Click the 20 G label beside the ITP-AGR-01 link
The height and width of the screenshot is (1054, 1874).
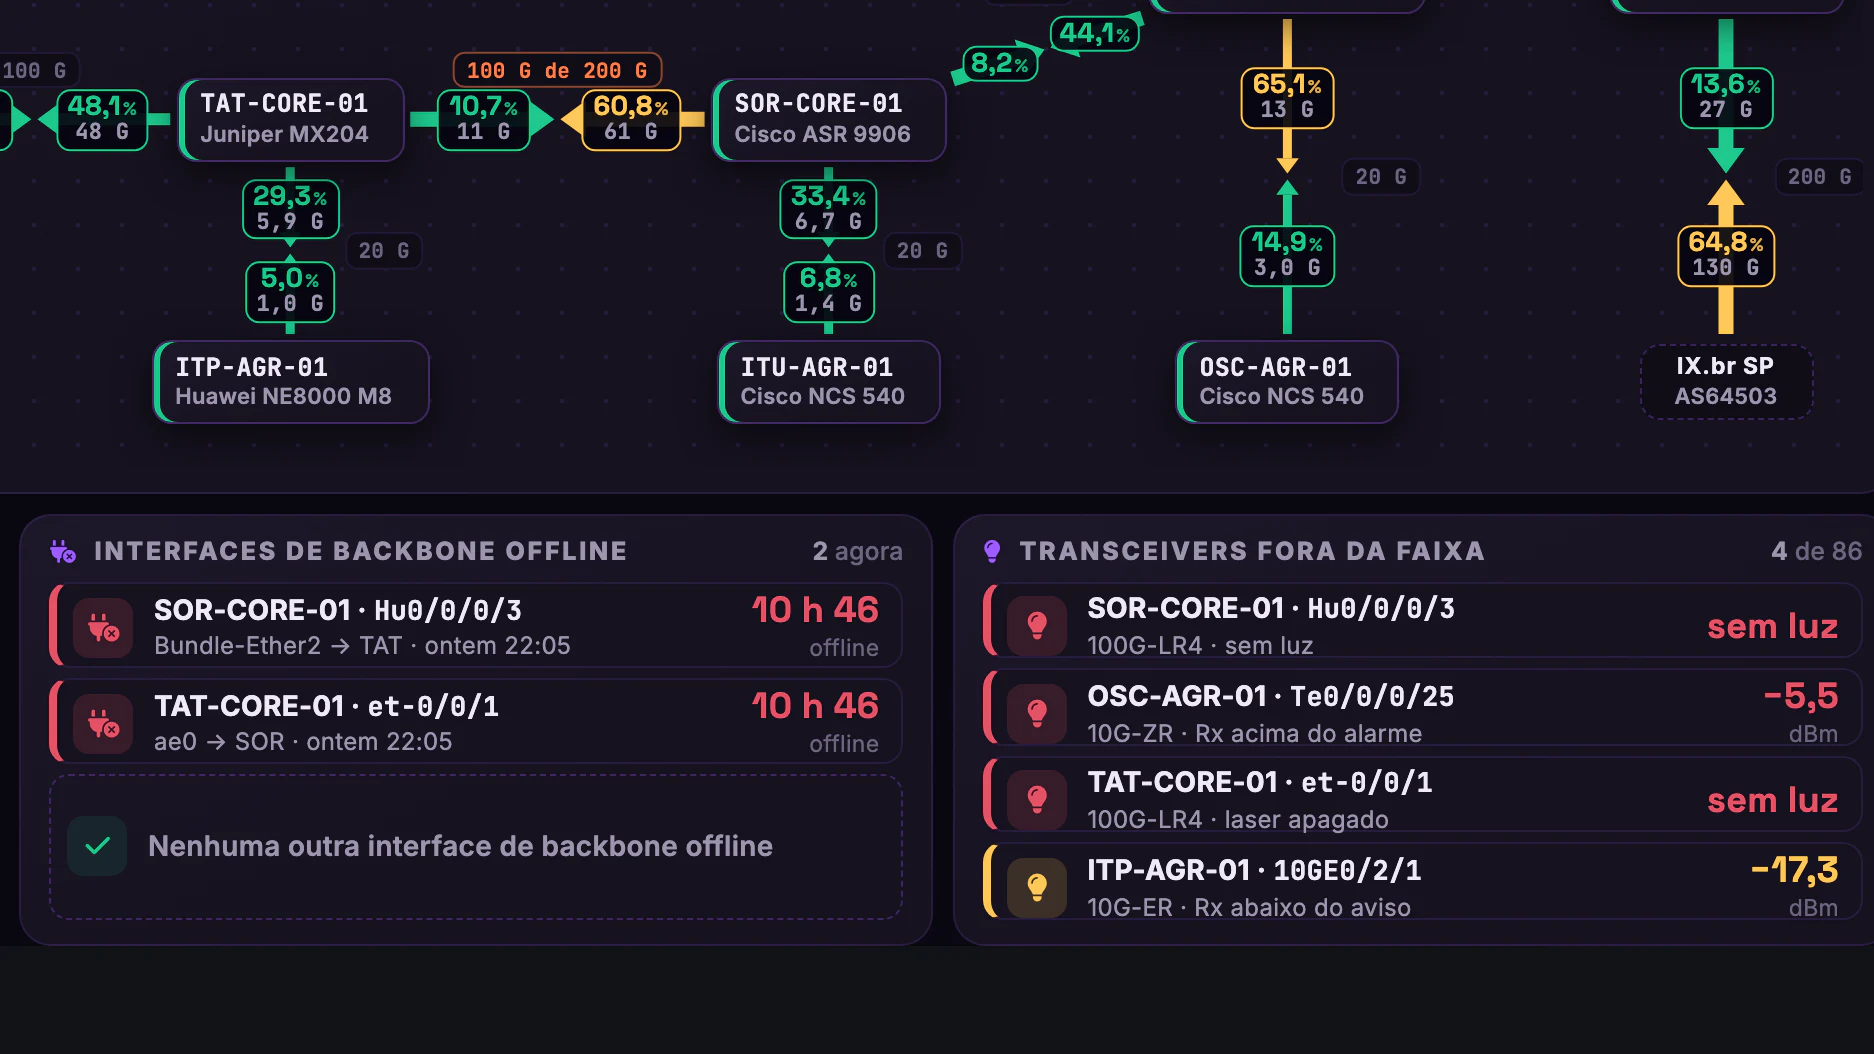[384, 251]
